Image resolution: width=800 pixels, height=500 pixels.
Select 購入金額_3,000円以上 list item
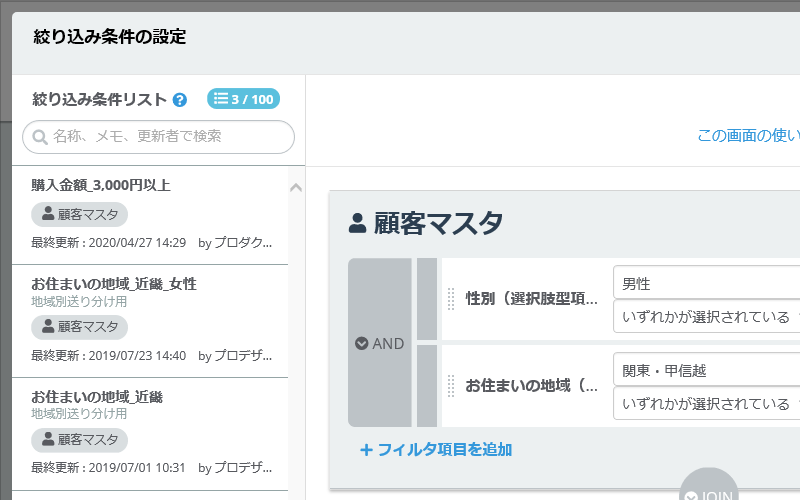[150, 215]
